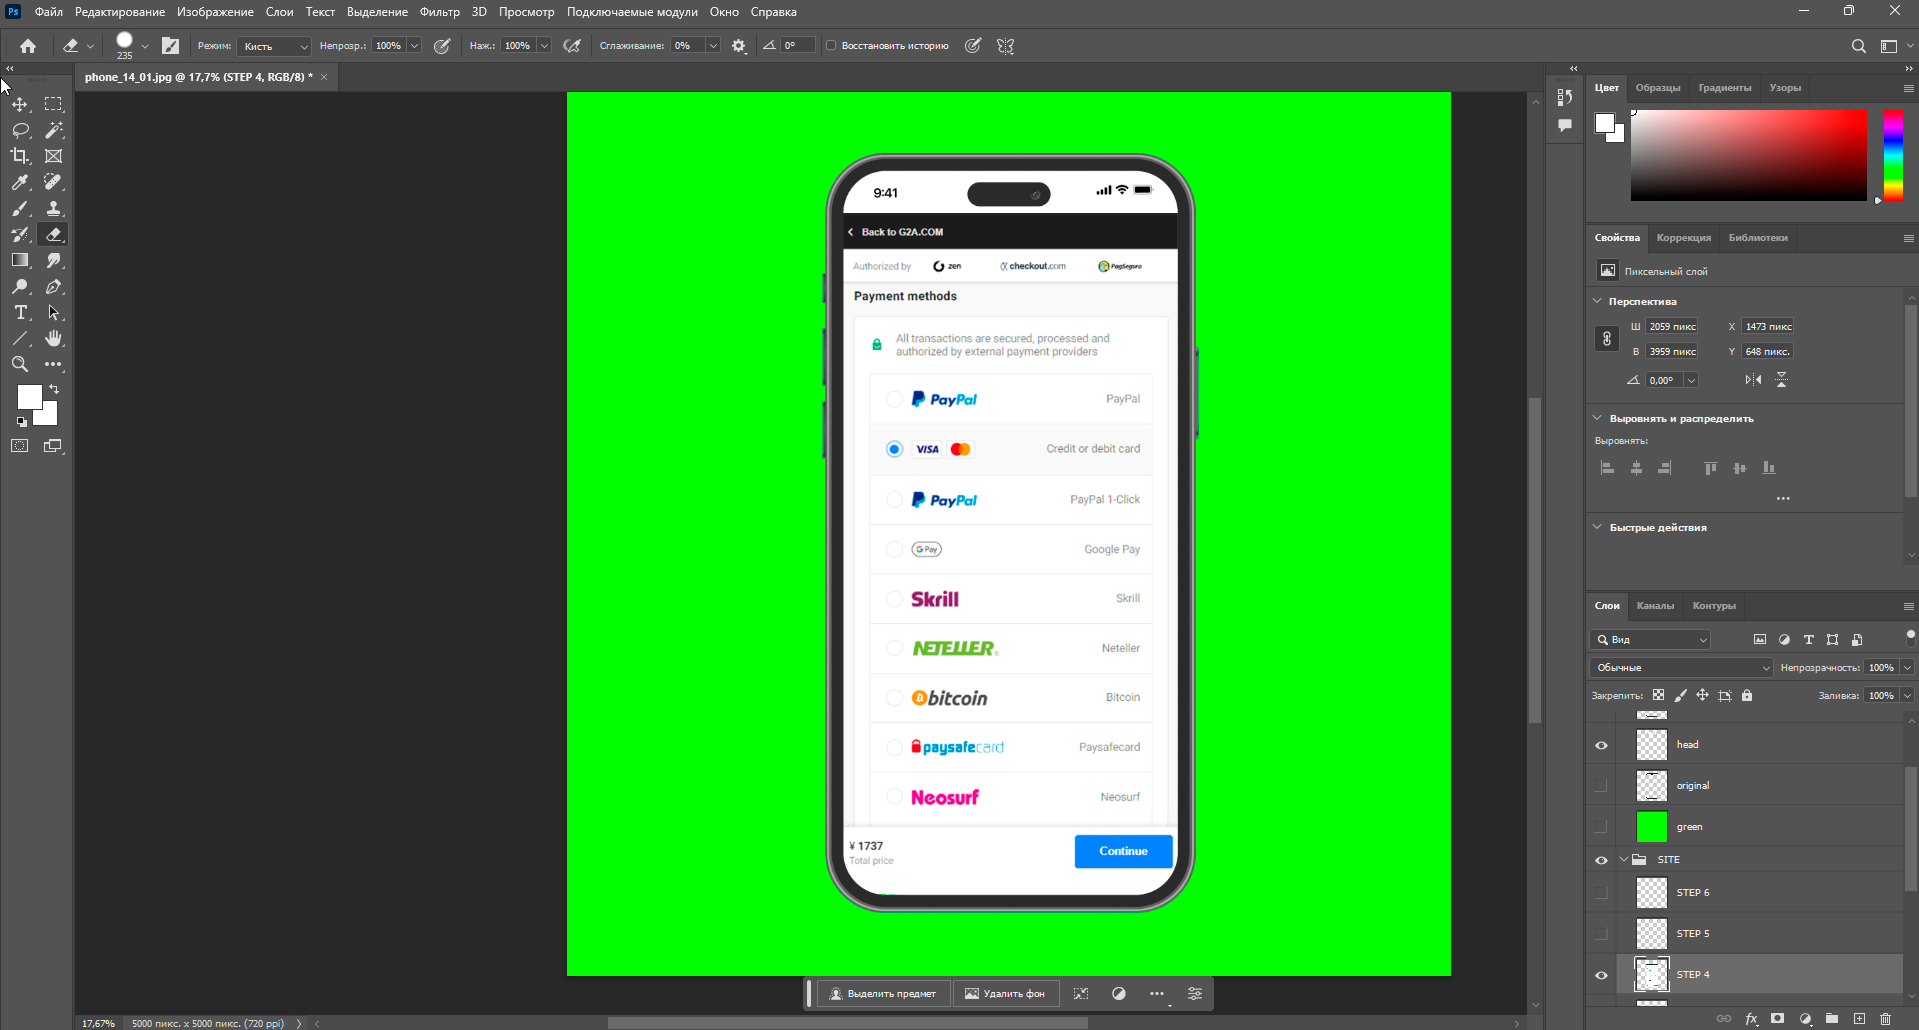Click the rainbow hue slider strip
The image size is (1919, 1030).
[x=1893, y=155]
